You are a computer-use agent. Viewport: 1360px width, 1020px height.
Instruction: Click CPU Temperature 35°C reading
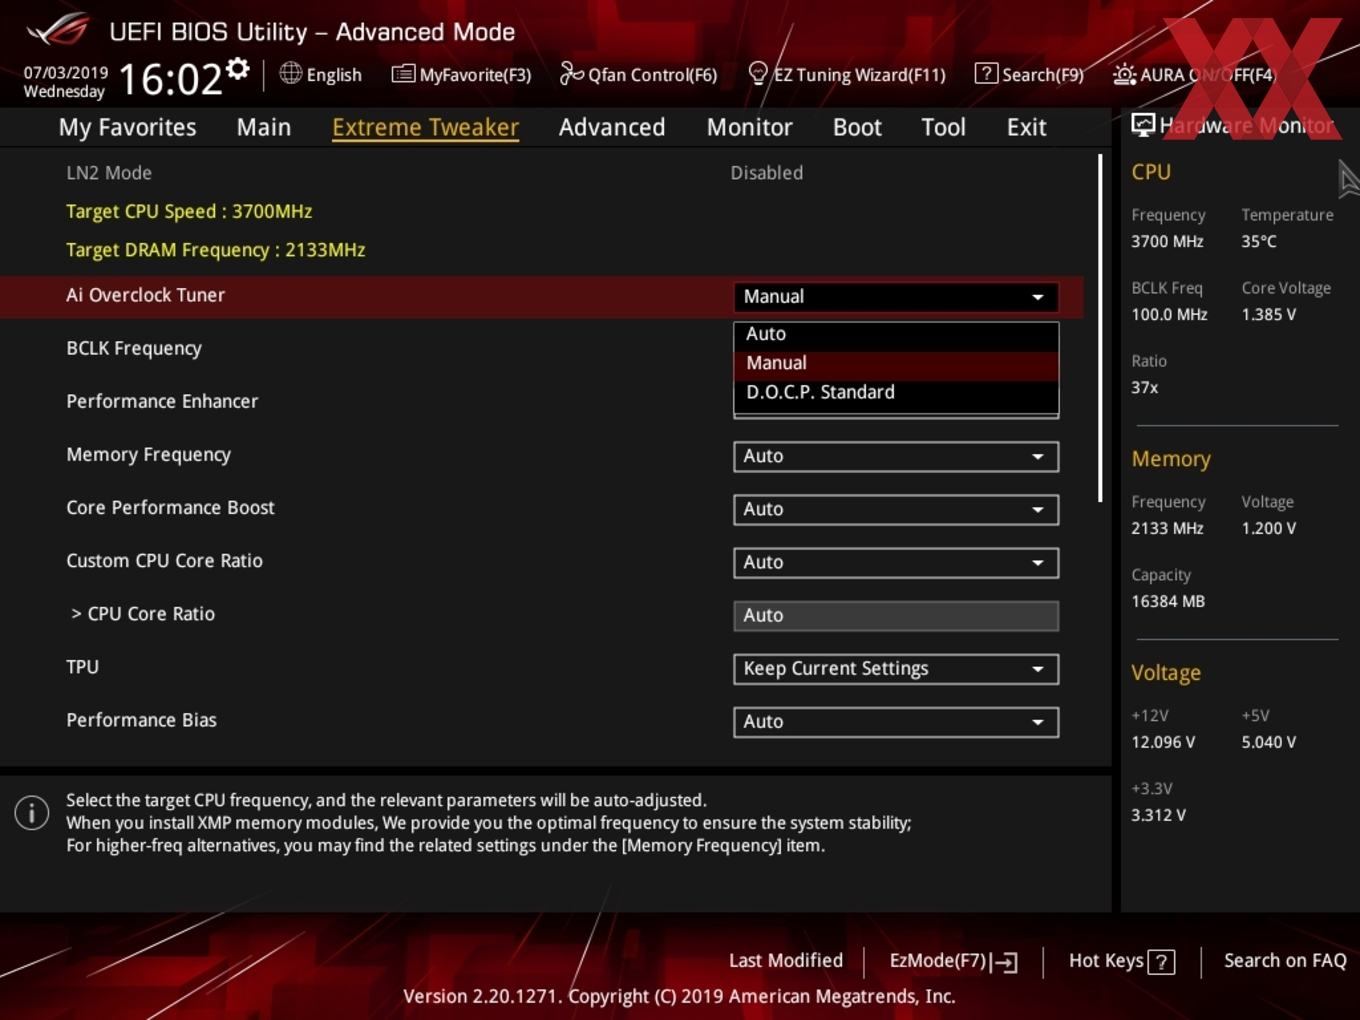pos(1258,241)
